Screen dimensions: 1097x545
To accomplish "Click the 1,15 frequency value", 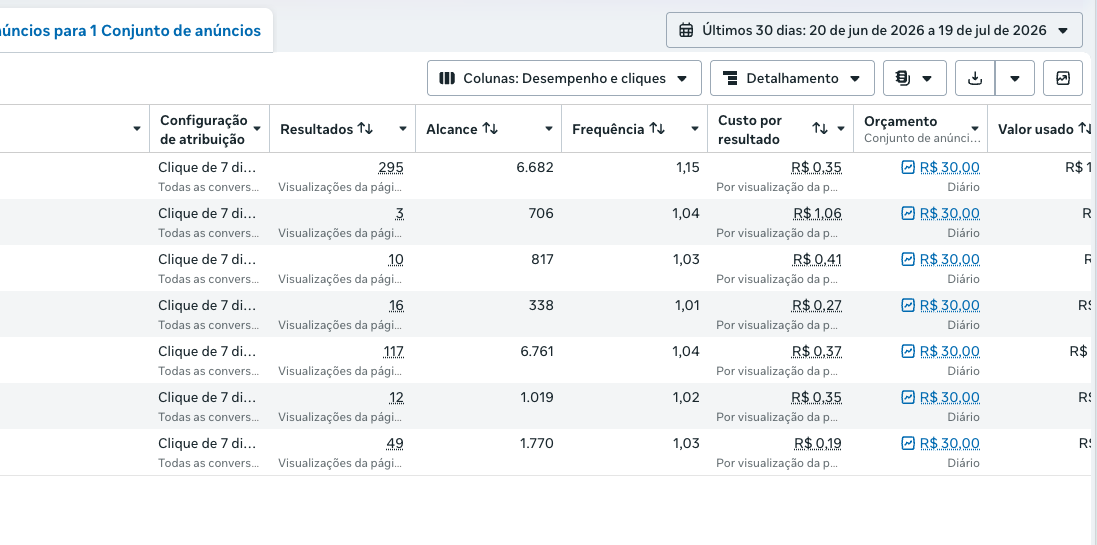I will click(x=688, y=167).
